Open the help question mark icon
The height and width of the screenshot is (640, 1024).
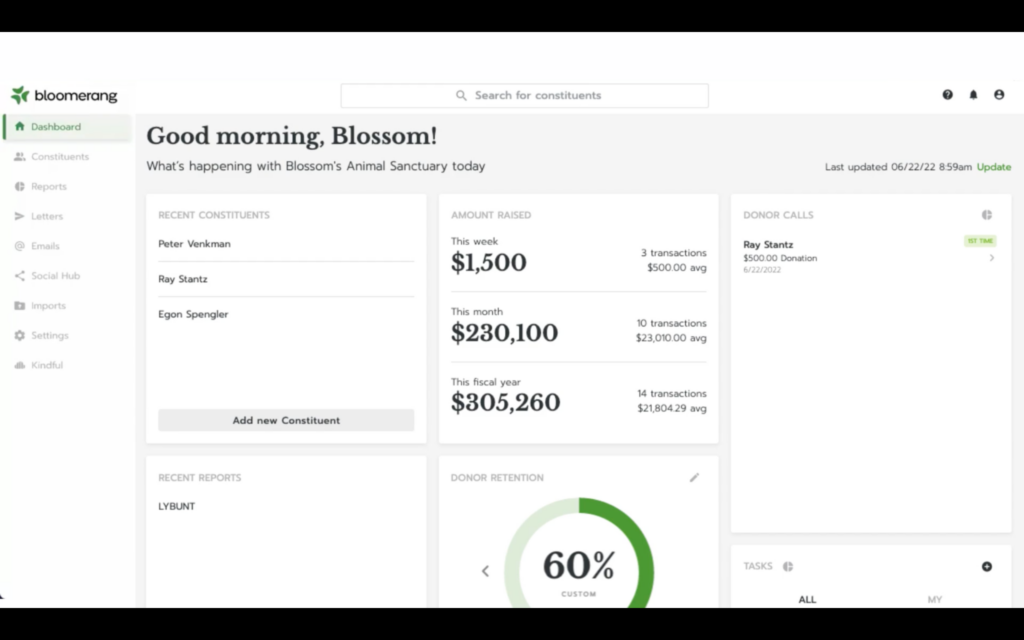click(947, 95)
